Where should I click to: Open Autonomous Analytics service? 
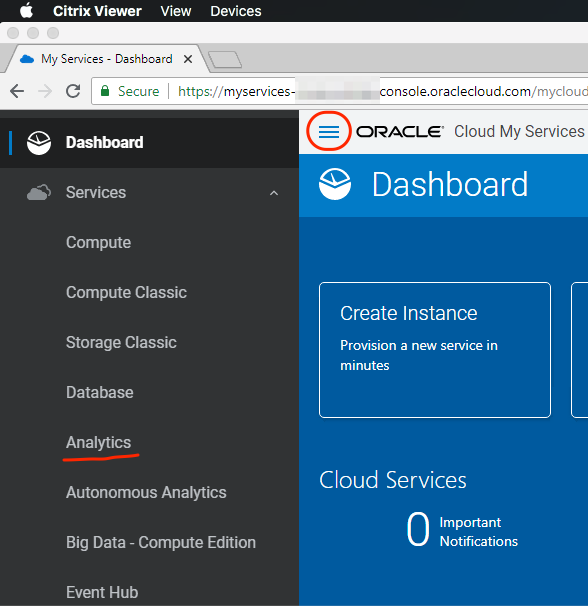[x=146, y=492]
